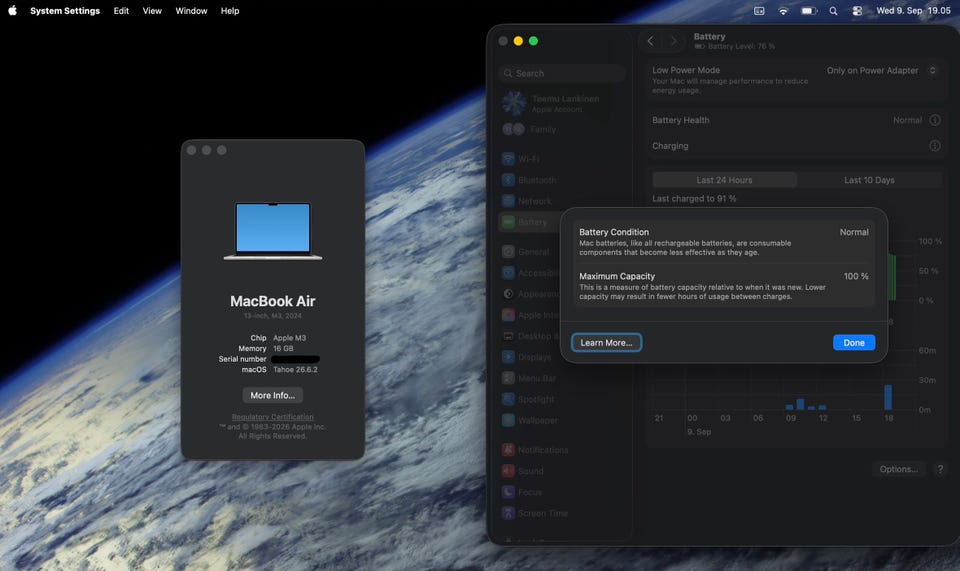Click Learn More in battery health dialog
The height and width of the screenshot is (571, 960).
pyautogui.click(x=606, y=343)
